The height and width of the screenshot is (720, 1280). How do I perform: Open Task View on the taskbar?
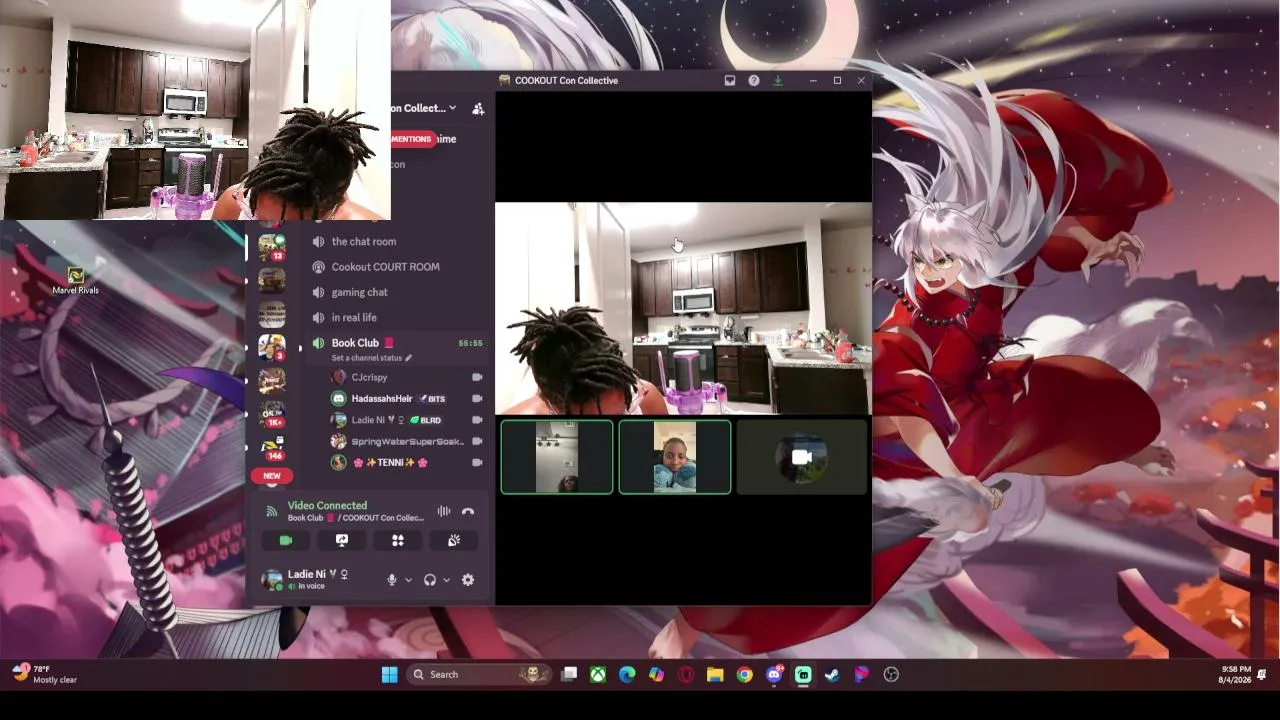click(569, 675)
